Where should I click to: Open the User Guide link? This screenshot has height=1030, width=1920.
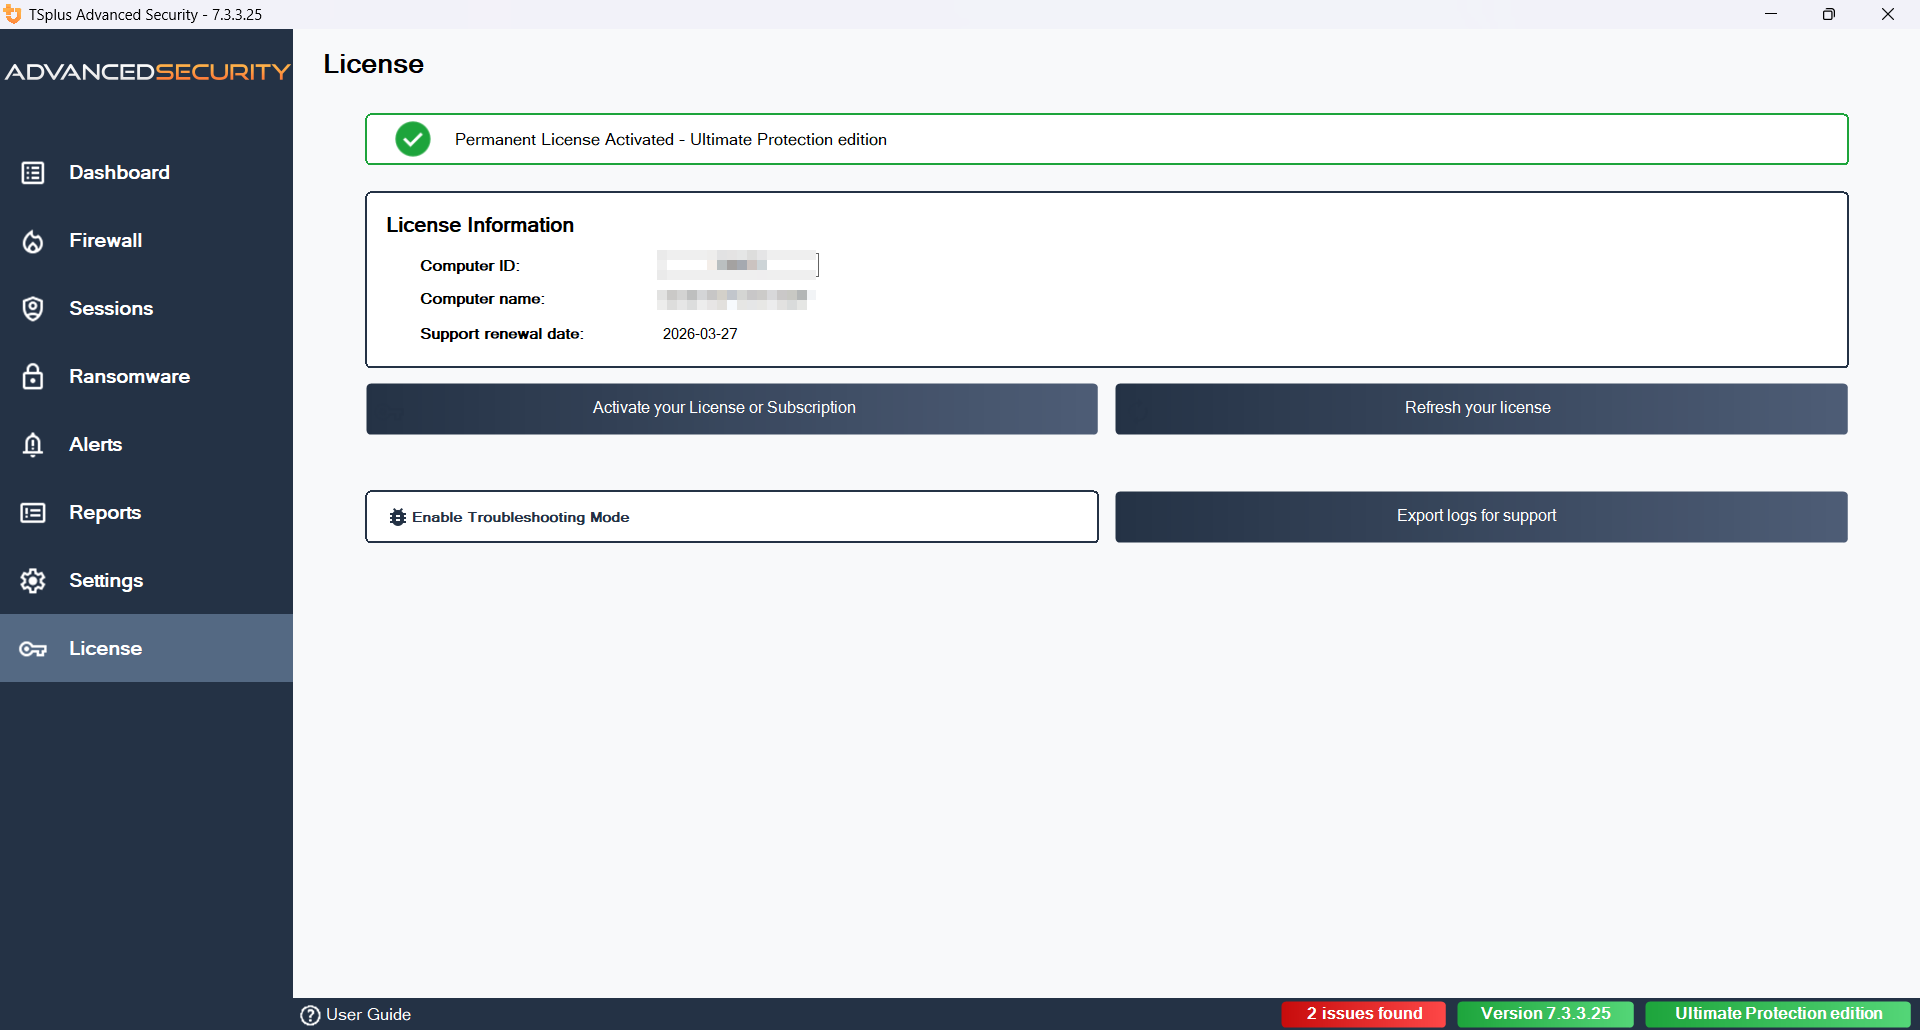point(368,1014)
